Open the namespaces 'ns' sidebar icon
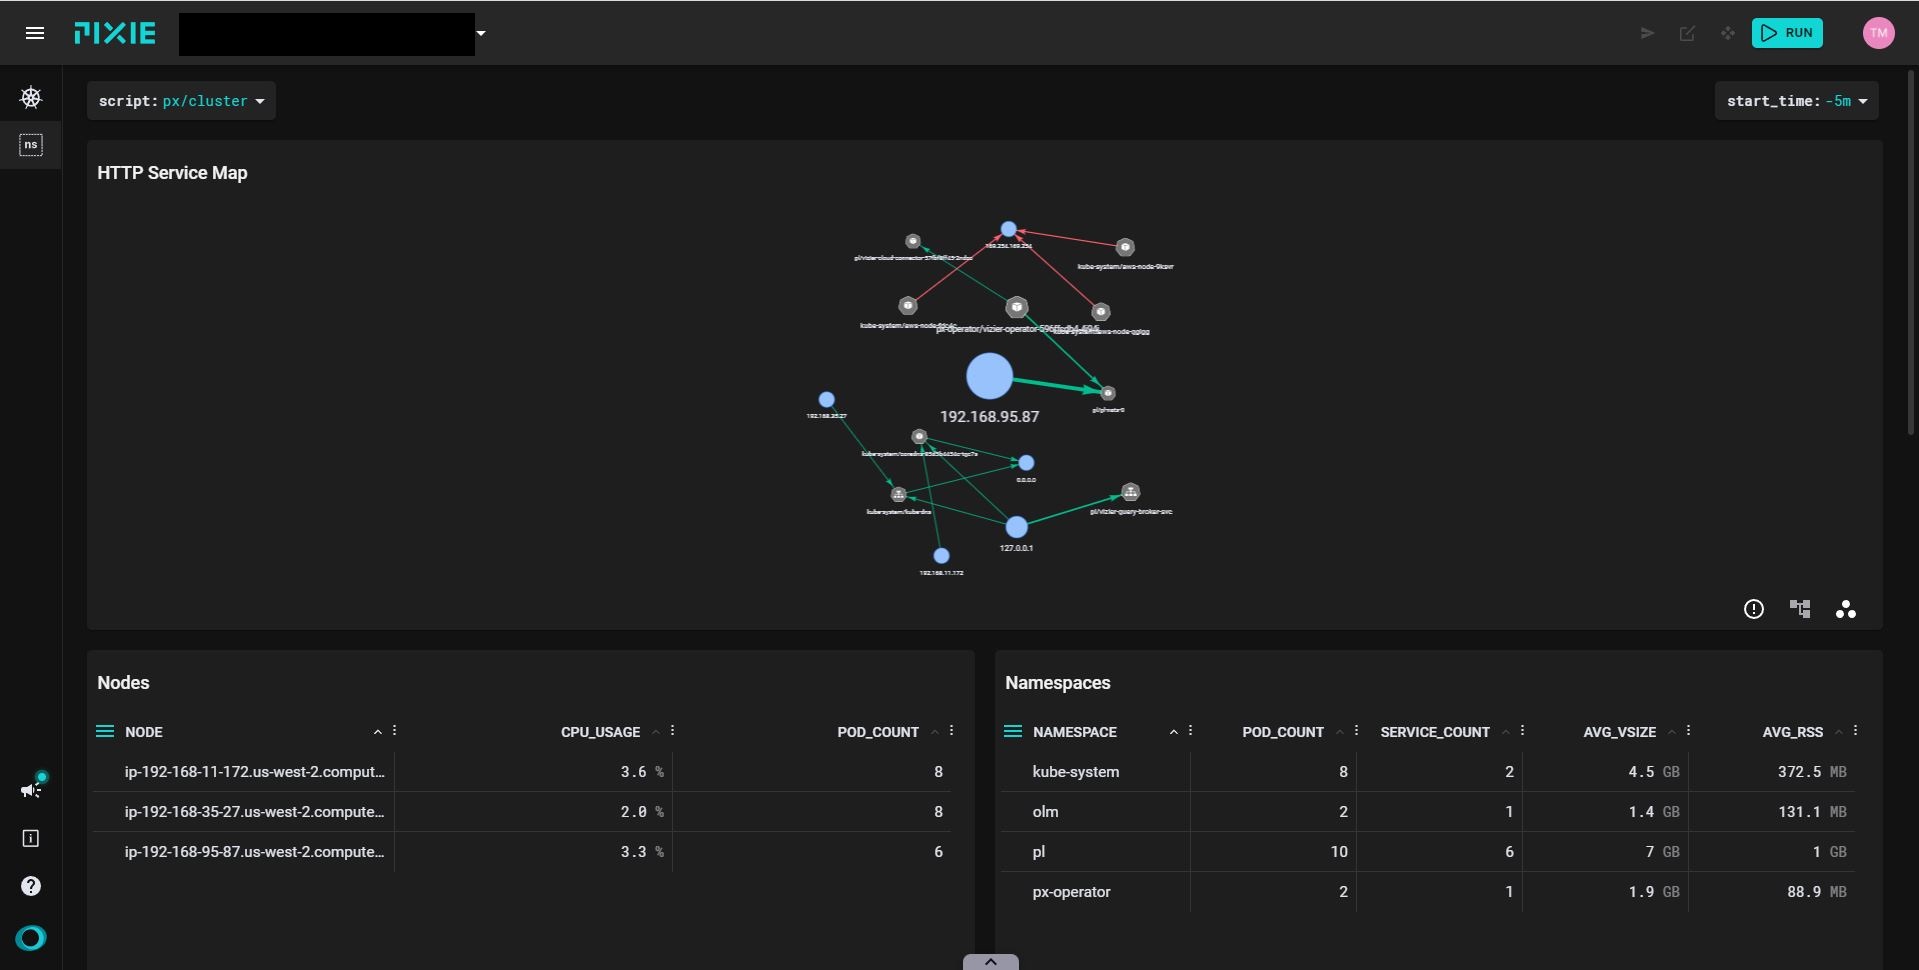 [31, 145]
